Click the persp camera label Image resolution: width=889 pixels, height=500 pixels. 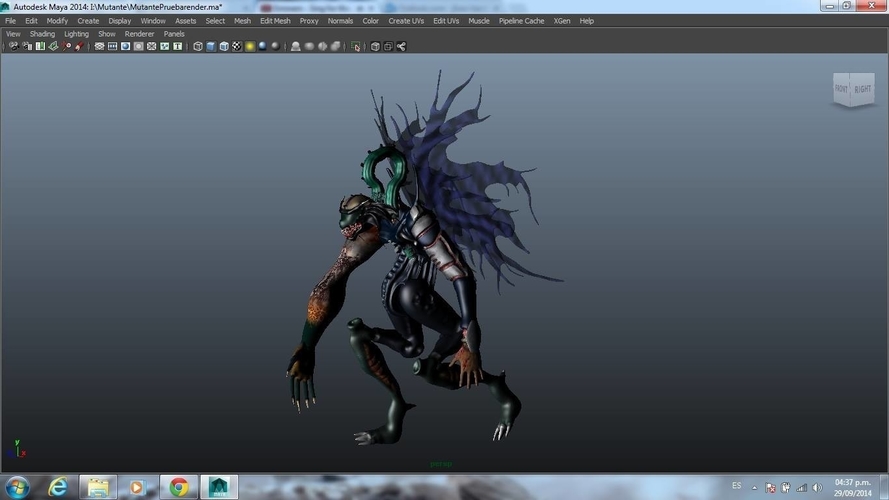(441, 464)
